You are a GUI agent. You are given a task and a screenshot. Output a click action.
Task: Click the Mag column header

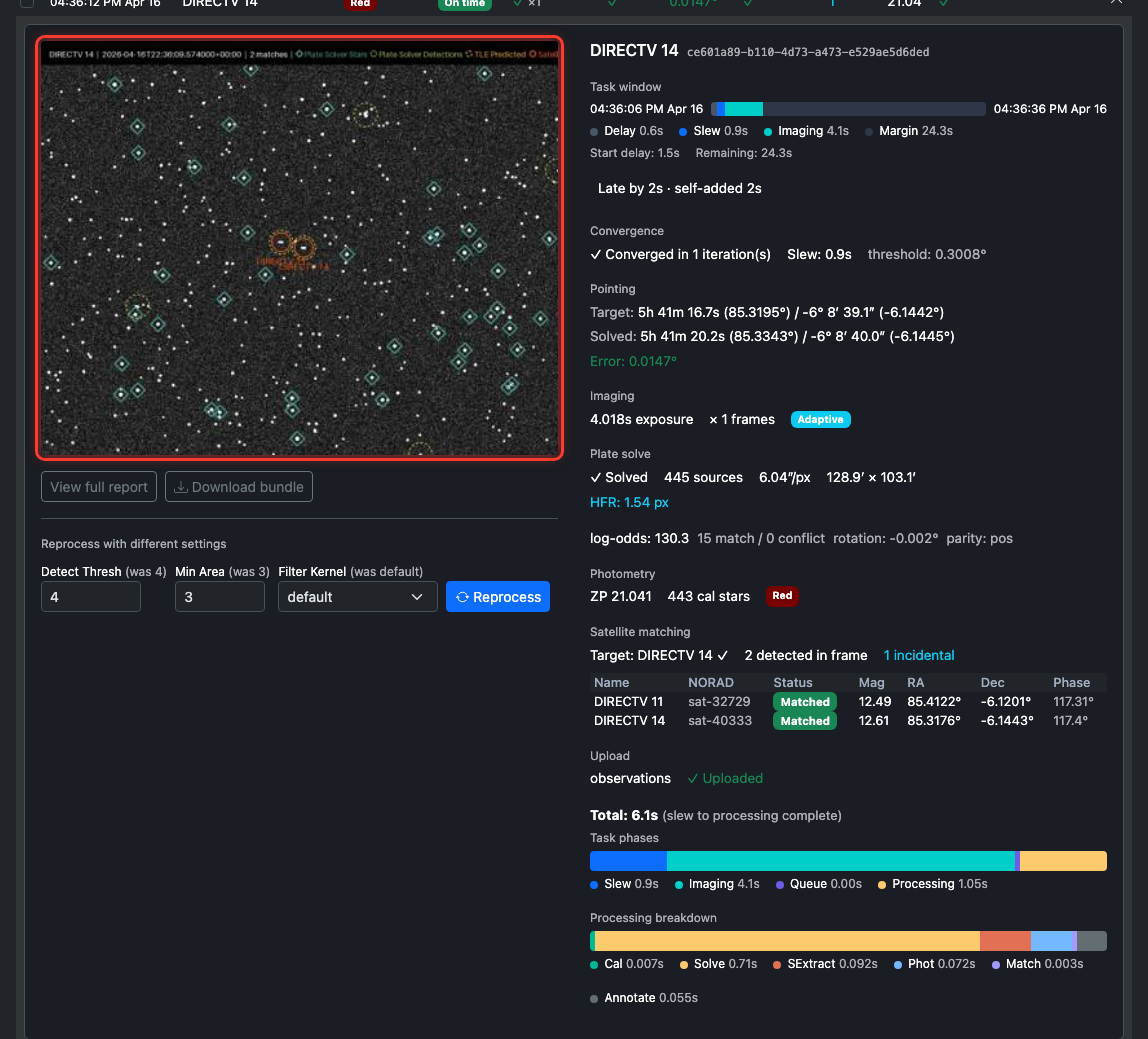[871, 682]
